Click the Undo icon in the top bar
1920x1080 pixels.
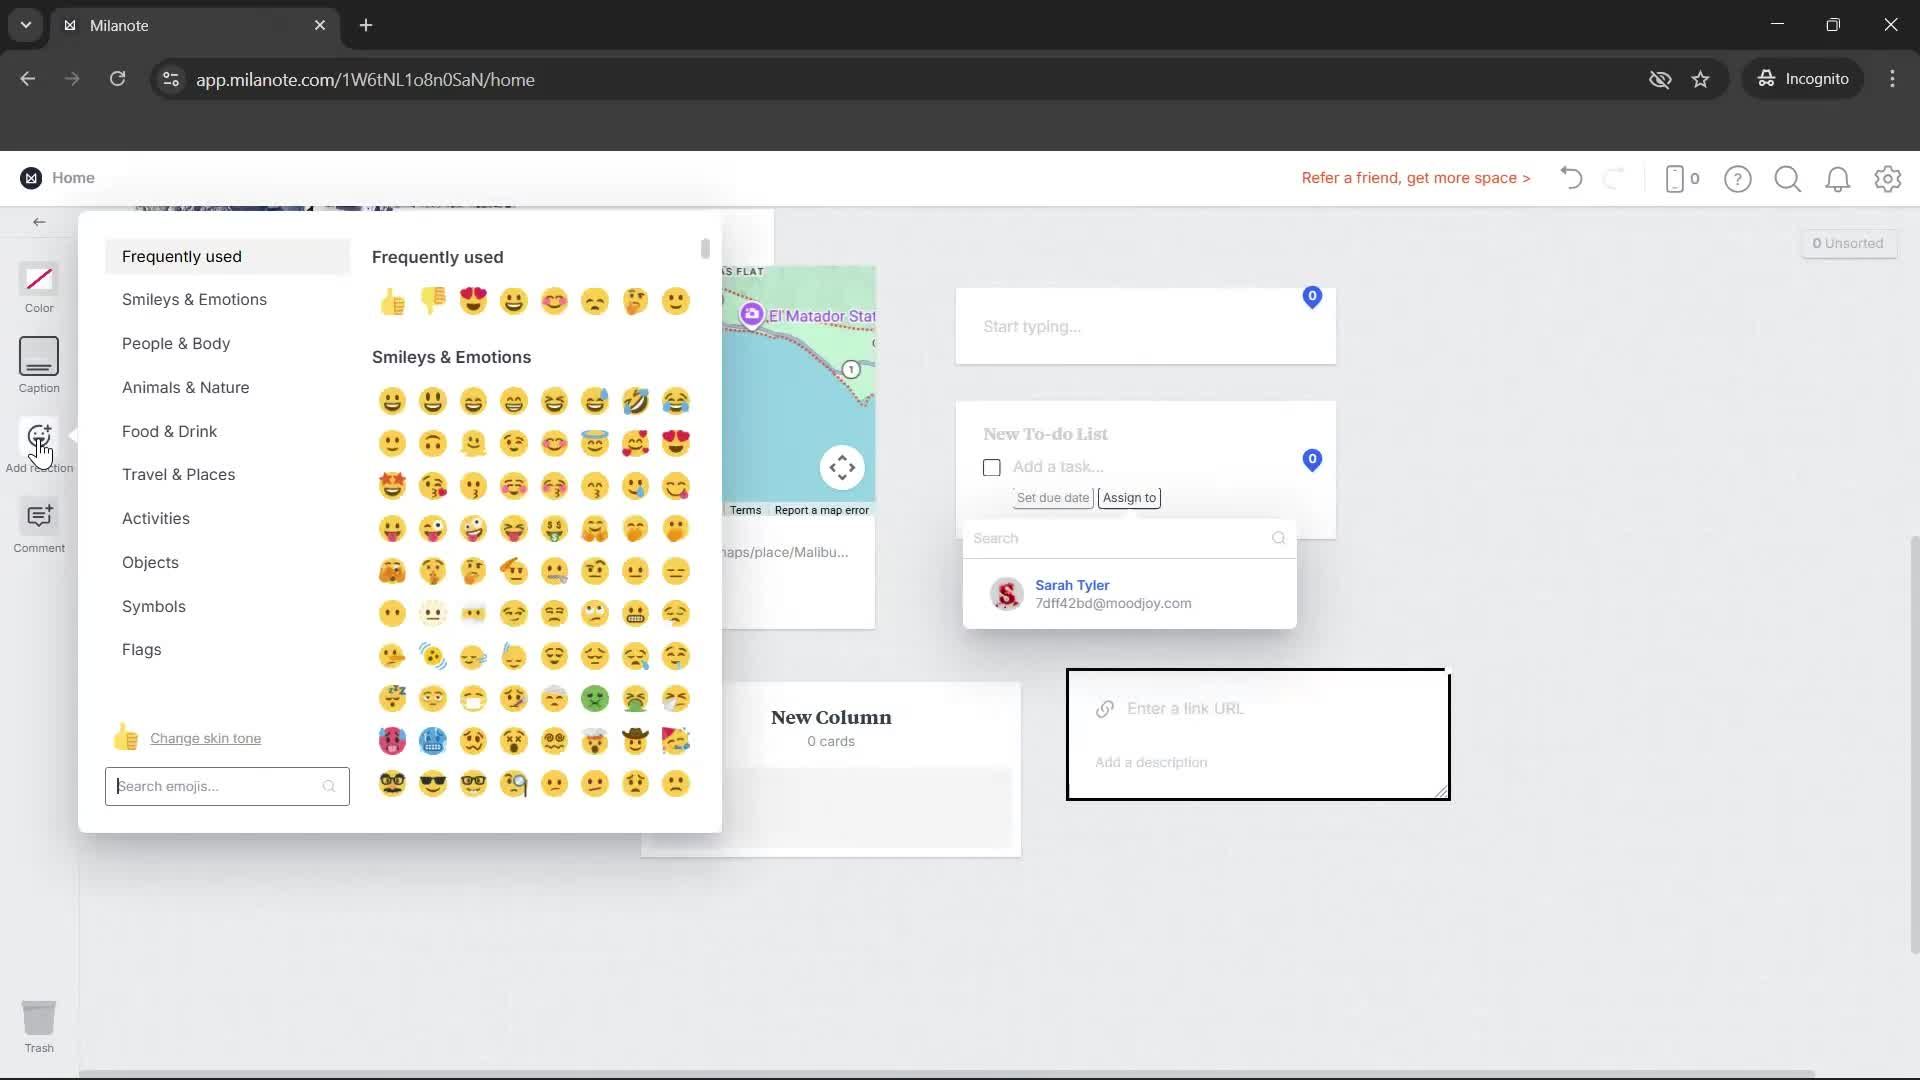(x=1570, y=178)
